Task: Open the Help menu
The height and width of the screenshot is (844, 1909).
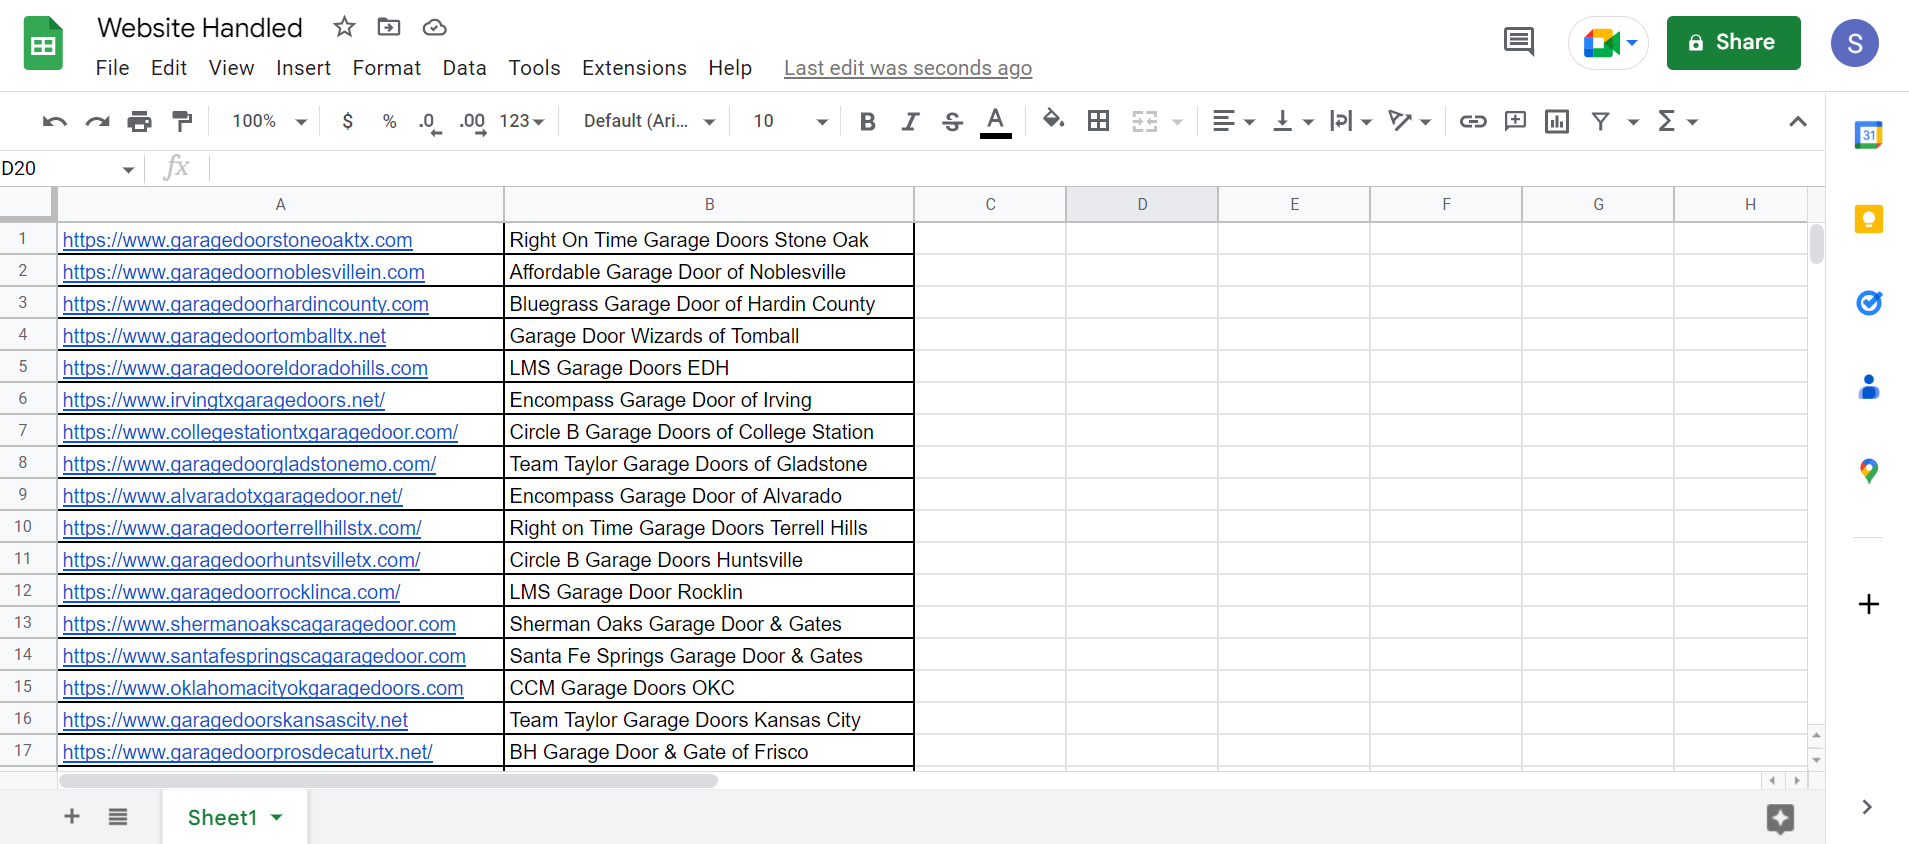Action: 730,68
